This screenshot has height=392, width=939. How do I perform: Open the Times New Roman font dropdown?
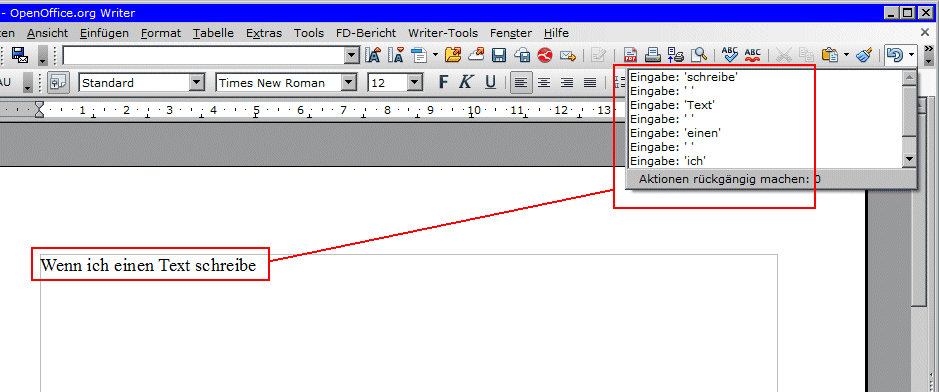tap(349, 83)
